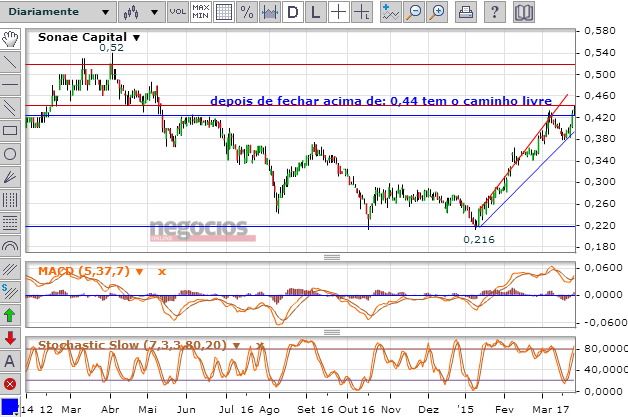The height and width of the screenshot is (417, 628).
Task: Grab the divider handle above the Stochastic panel
Action: (x=332, y=332)
